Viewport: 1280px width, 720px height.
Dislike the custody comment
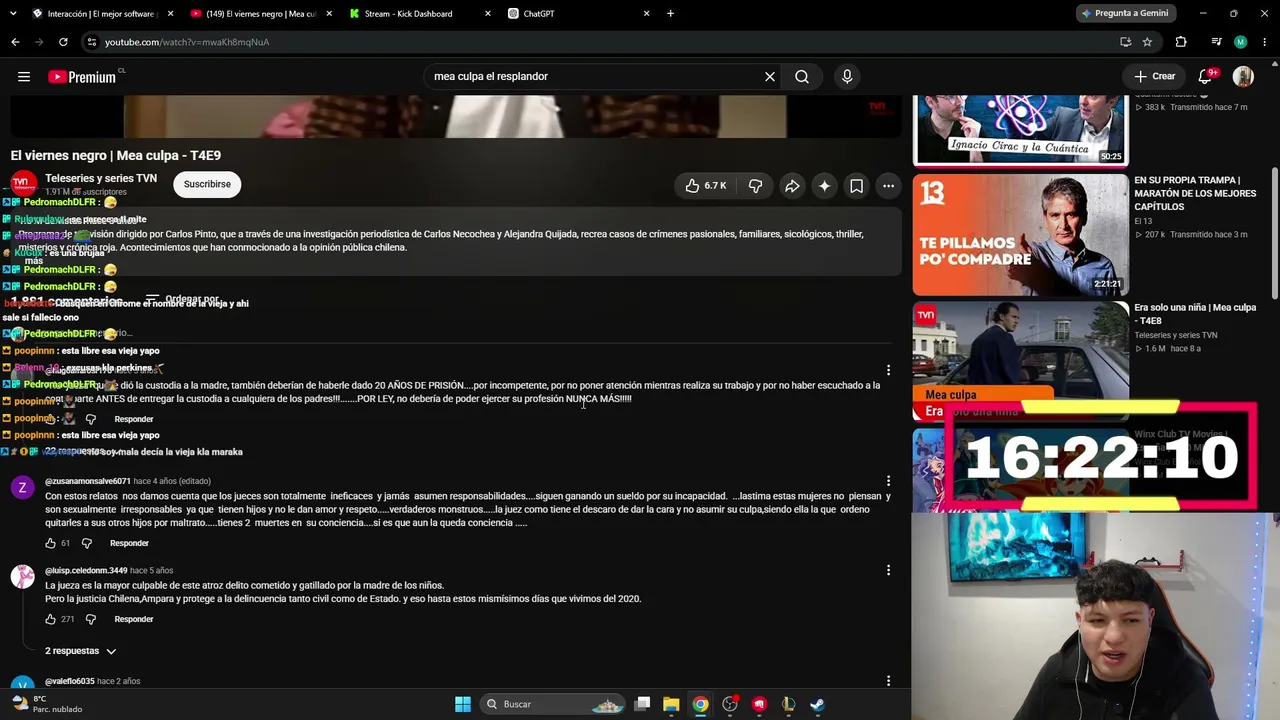click(x=91, y=419)
